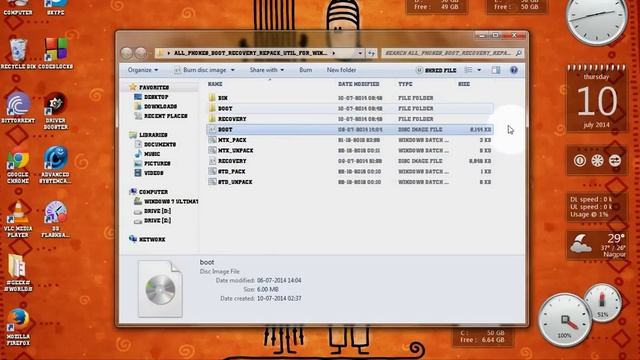Viewport: 640px width, 360px height.
Task: Open the BitTorrent desktop shortcut
Action: tap(18, 108)
